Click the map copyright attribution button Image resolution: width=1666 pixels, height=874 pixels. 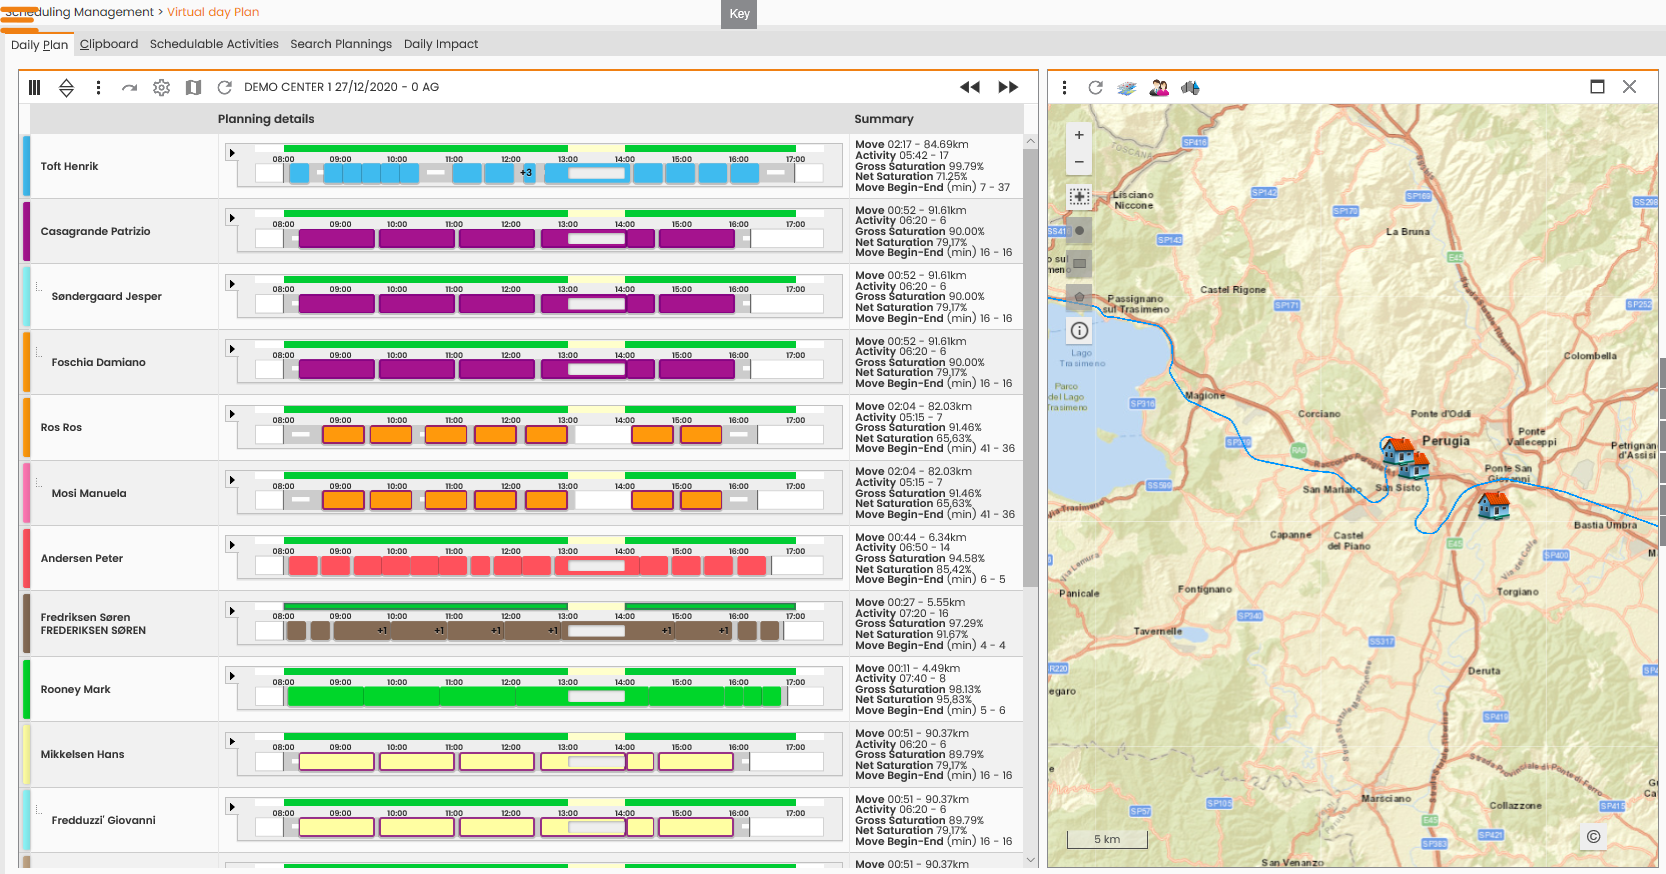1594,836
